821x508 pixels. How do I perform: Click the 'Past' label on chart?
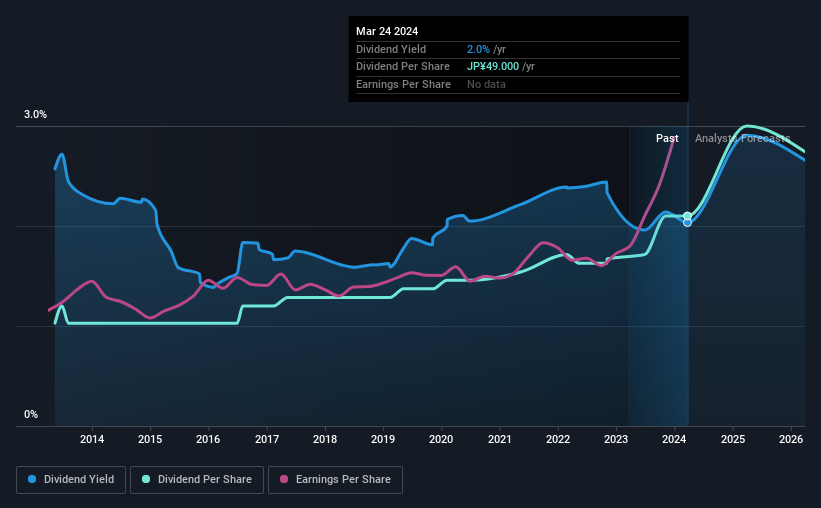(667, 138)
